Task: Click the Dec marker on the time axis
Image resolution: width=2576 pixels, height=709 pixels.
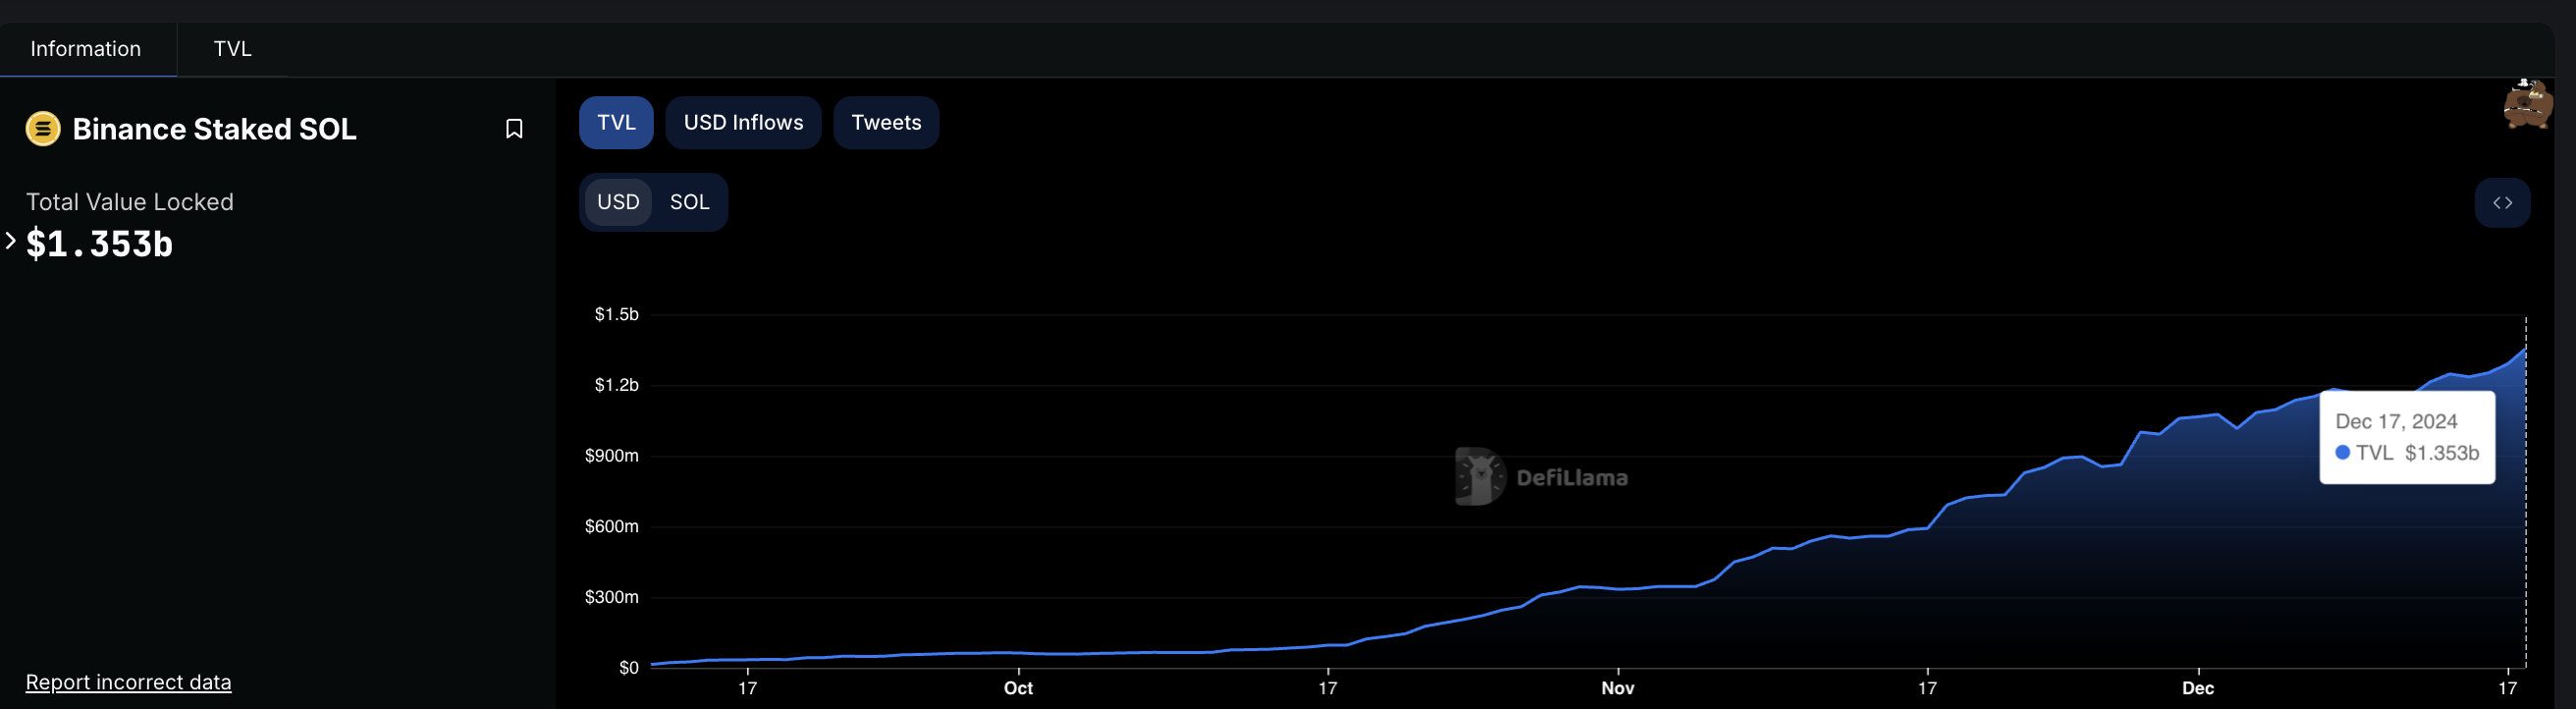Action: click(x=2197, y=688)
